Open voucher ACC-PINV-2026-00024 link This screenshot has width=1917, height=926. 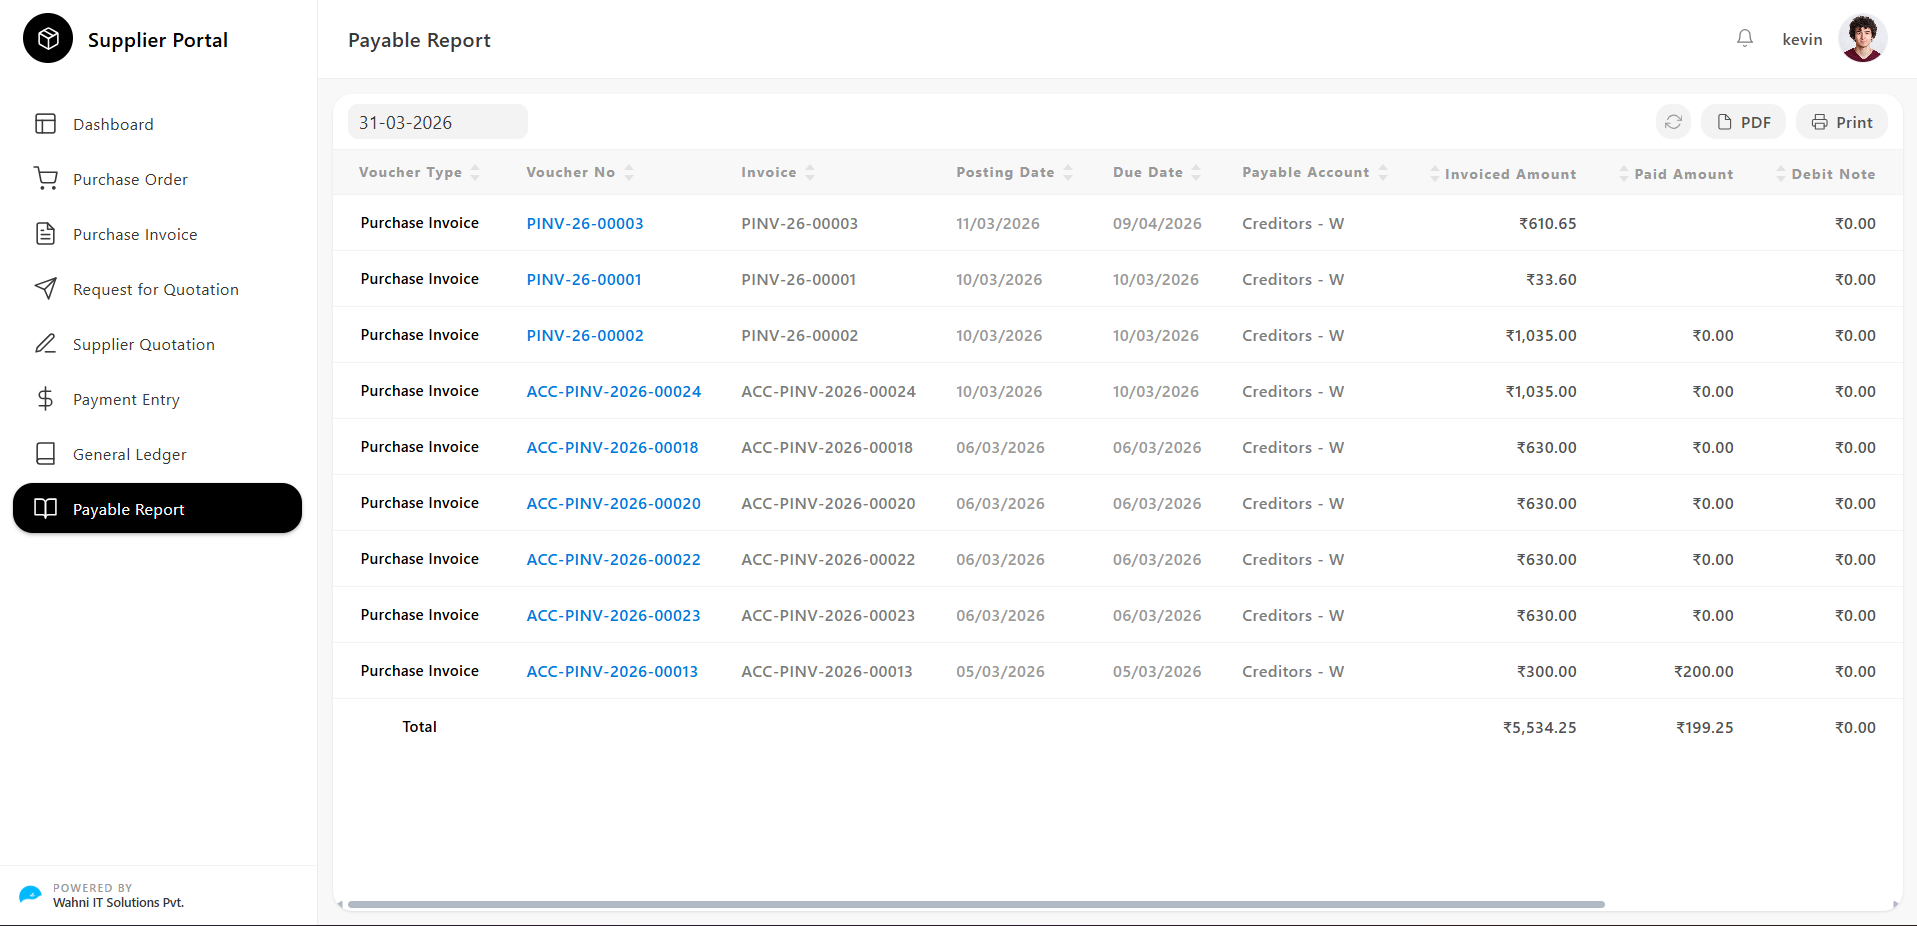(614, 391)
